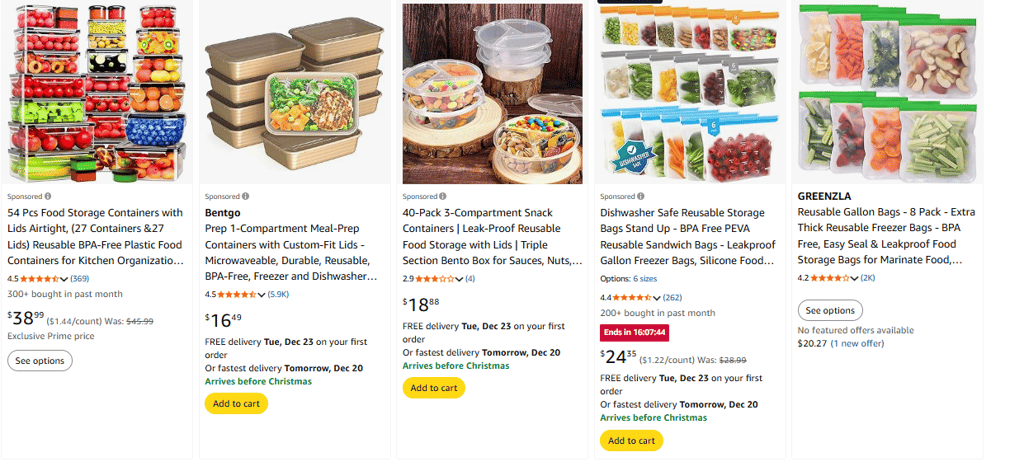Click the 2.9 star rating on the 40-Pack Snack Containers
Screen dimensions: 1024x460
pos(435,278)
